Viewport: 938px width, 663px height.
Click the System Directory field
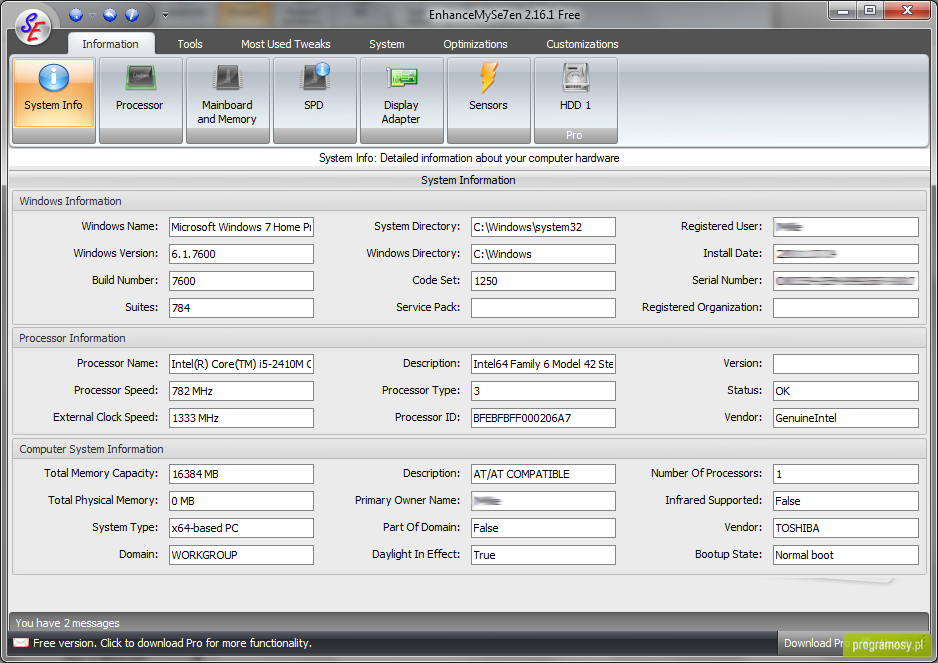coord(543,227)
